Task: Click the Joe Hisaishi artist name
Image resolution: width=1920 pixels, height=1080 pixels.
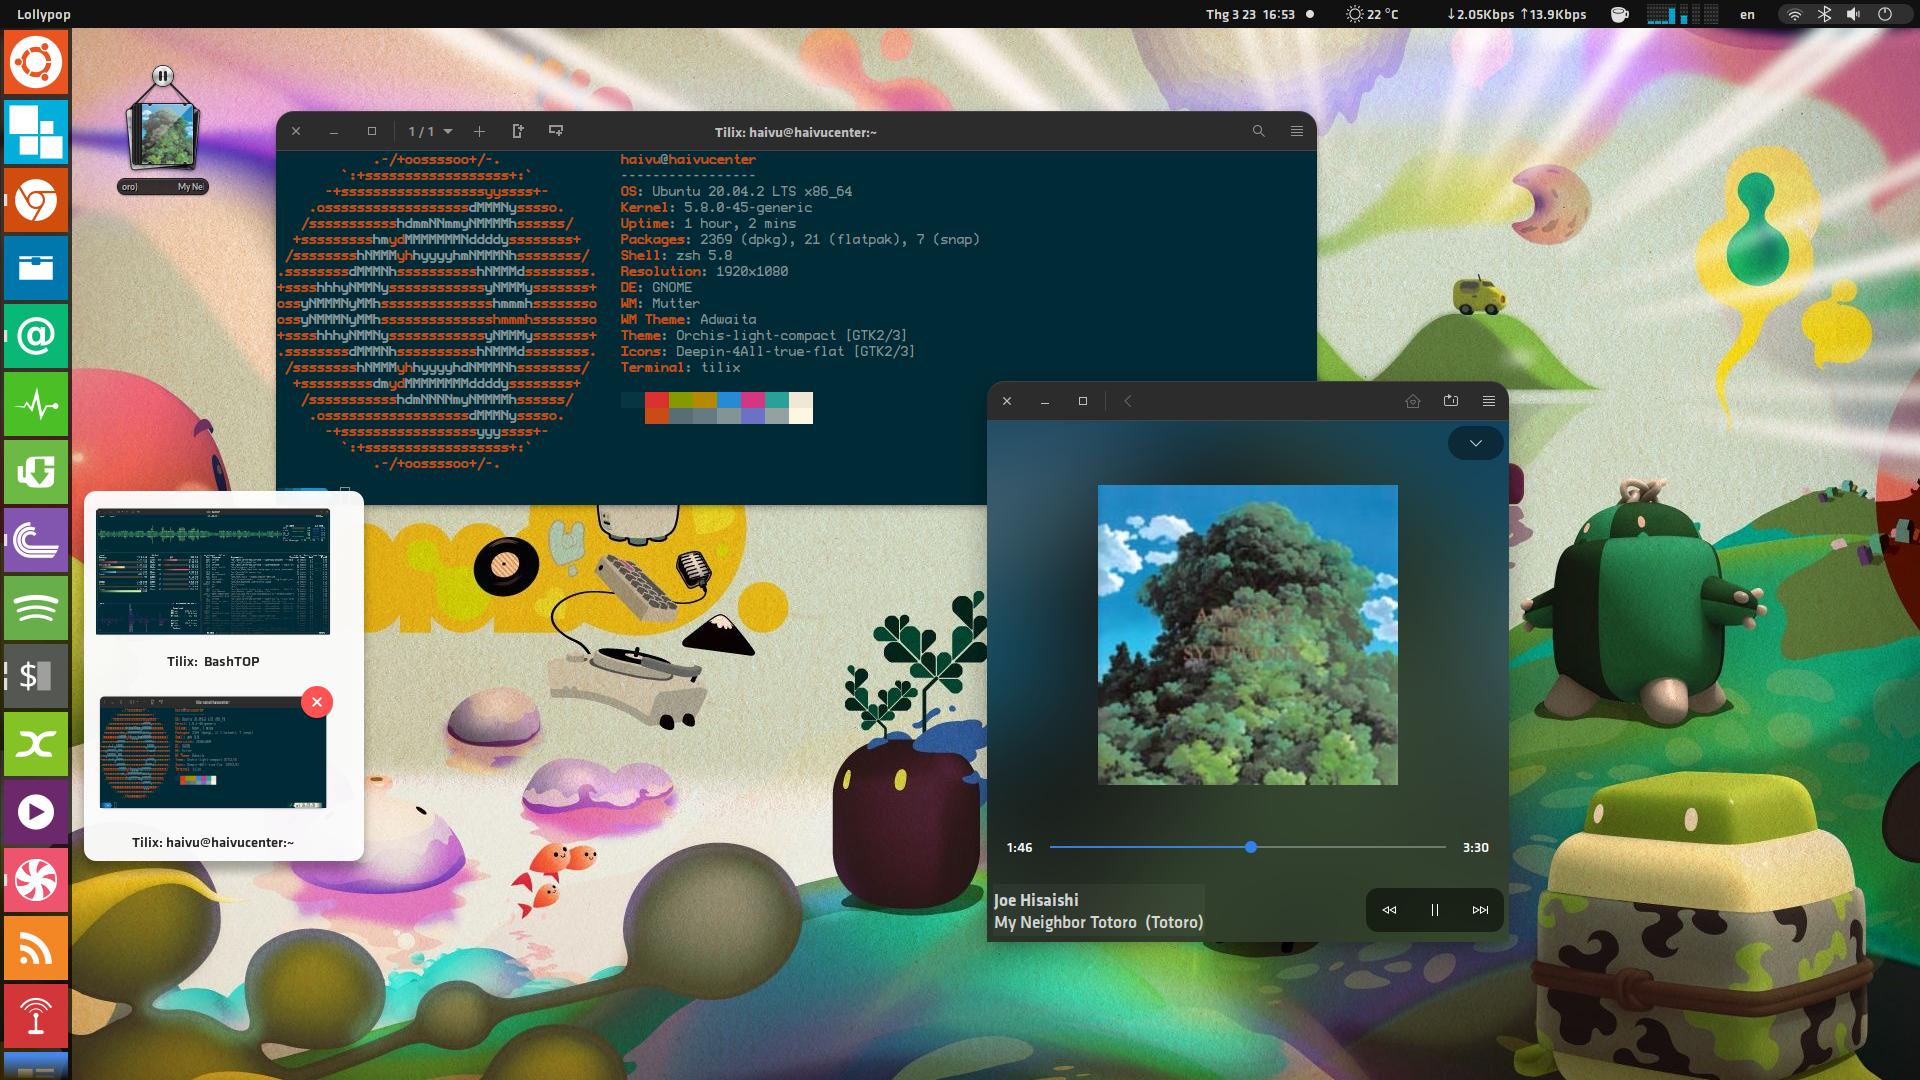Action: tap(1036, 900)
